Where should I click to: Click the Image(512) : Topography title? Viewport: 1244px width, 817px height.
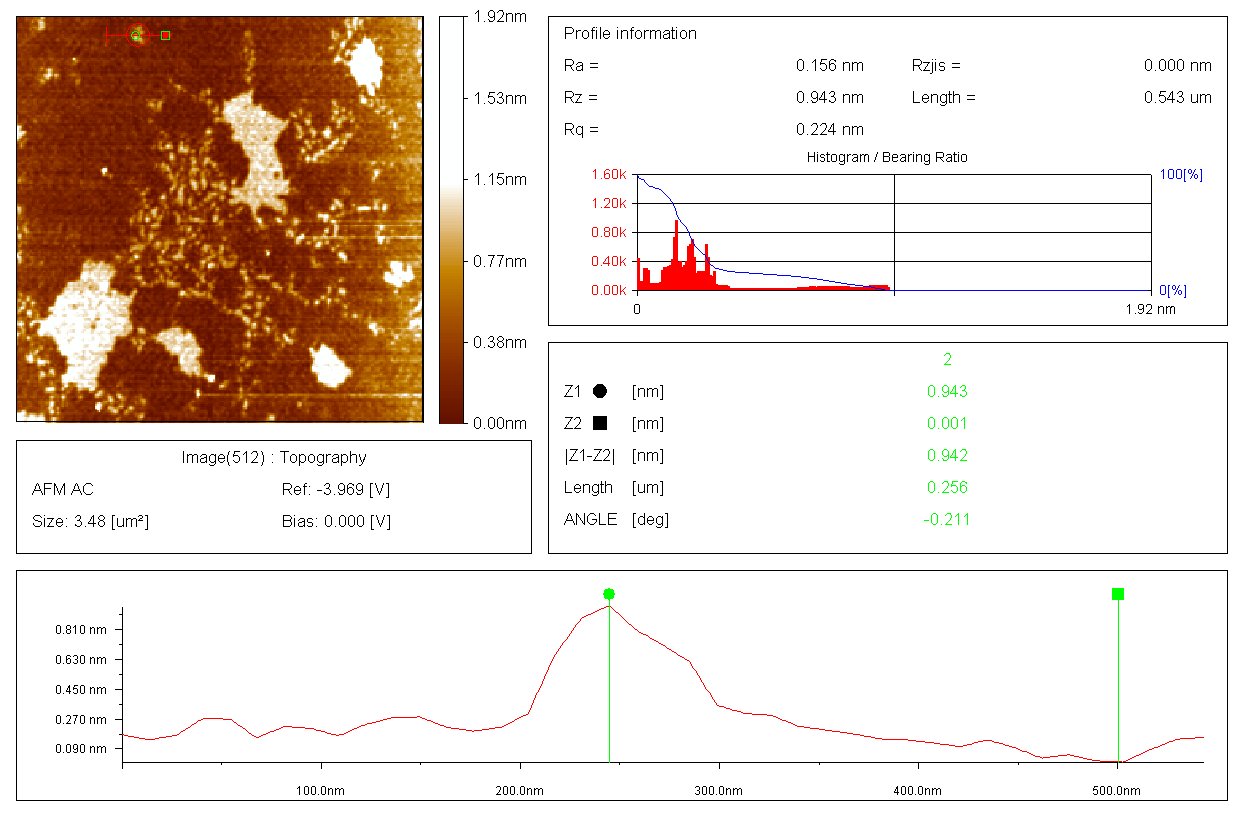point(273,458)
